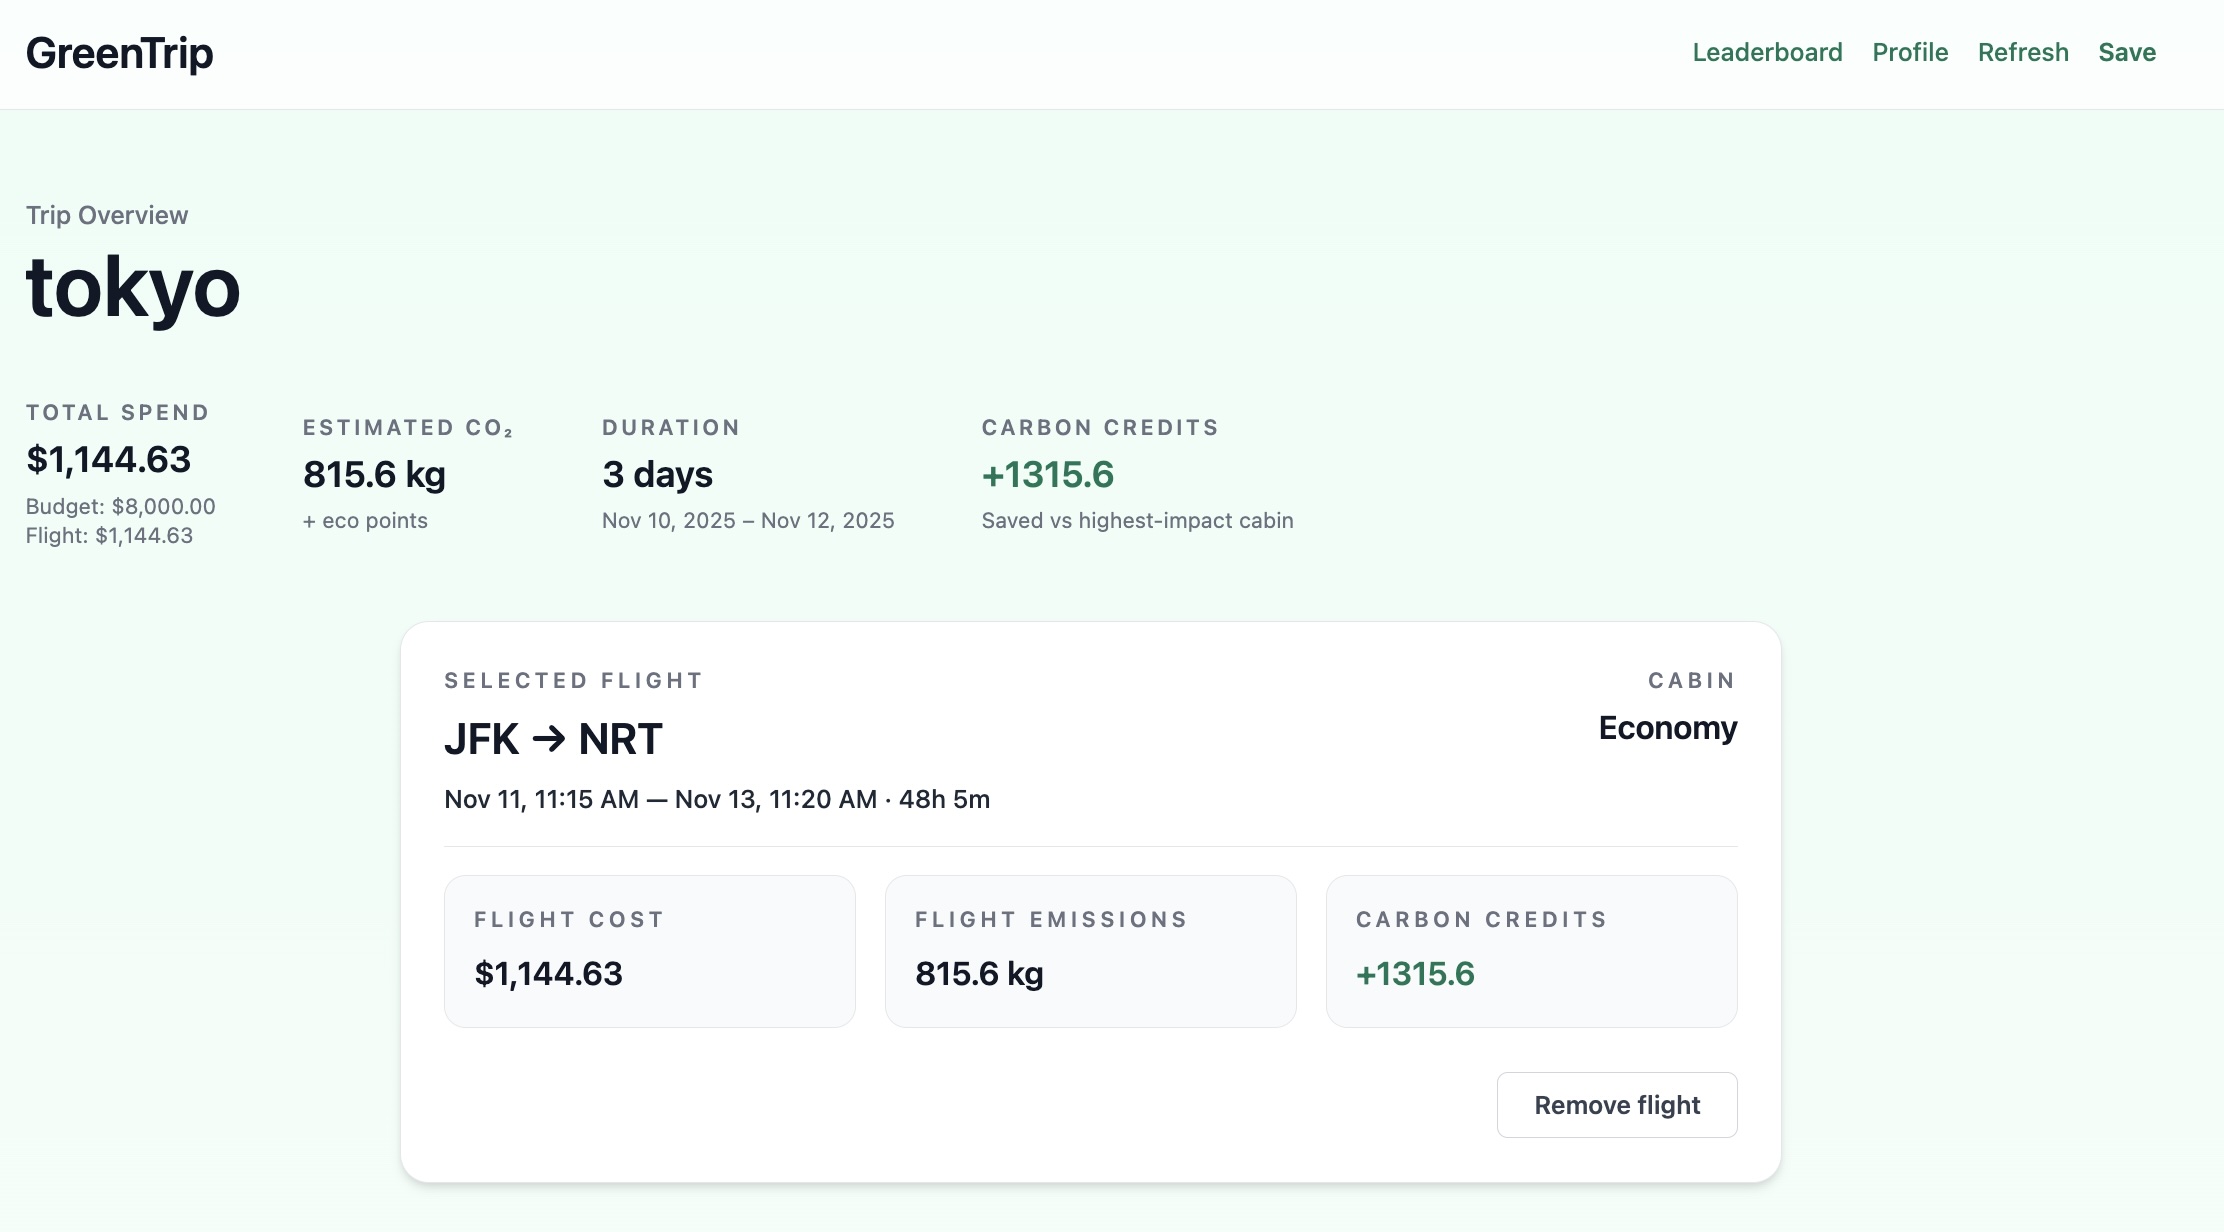Click the Nov 10 – Nov 12 date range
The height and width of the screenshot is (1232, 2224).
pos(748,520)
